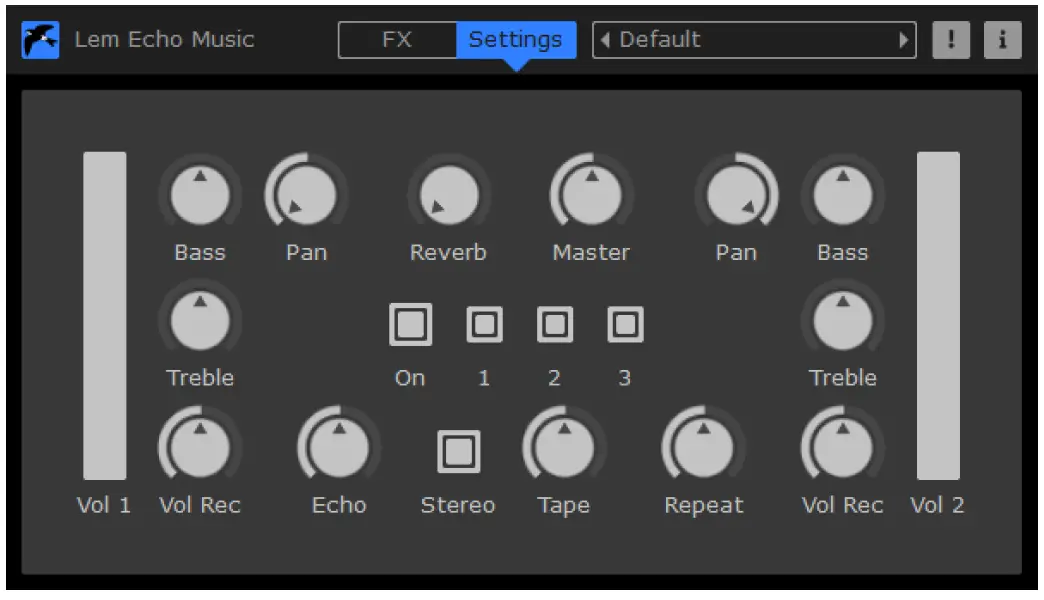Viewport: 1044px width, 600px height.
Task: Click the left Pan knob
Action: click(x=306, y=193)
